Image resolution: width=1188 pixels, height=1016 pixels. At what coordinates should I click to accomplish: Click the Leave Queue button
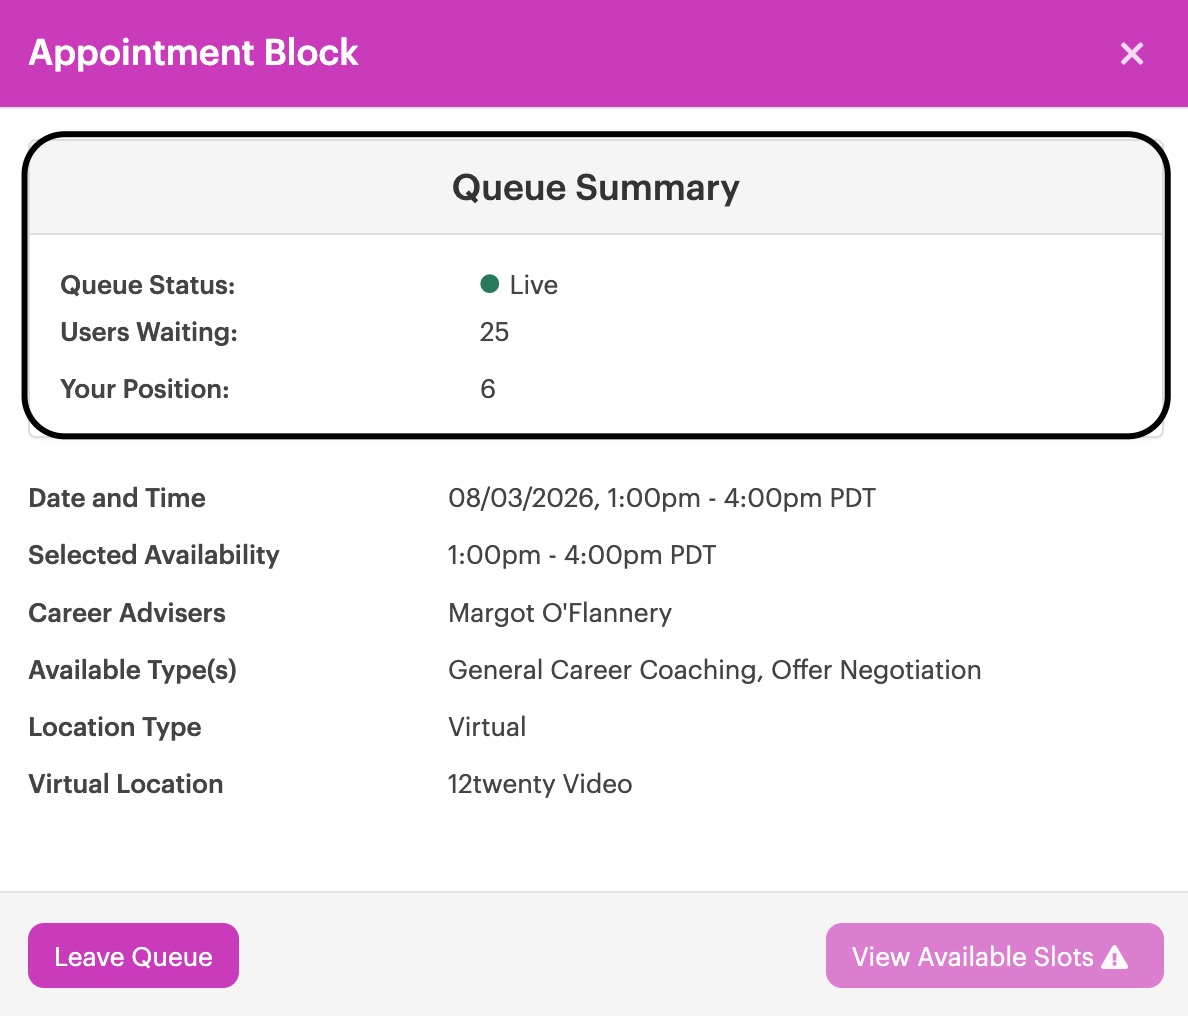[133, 955]
